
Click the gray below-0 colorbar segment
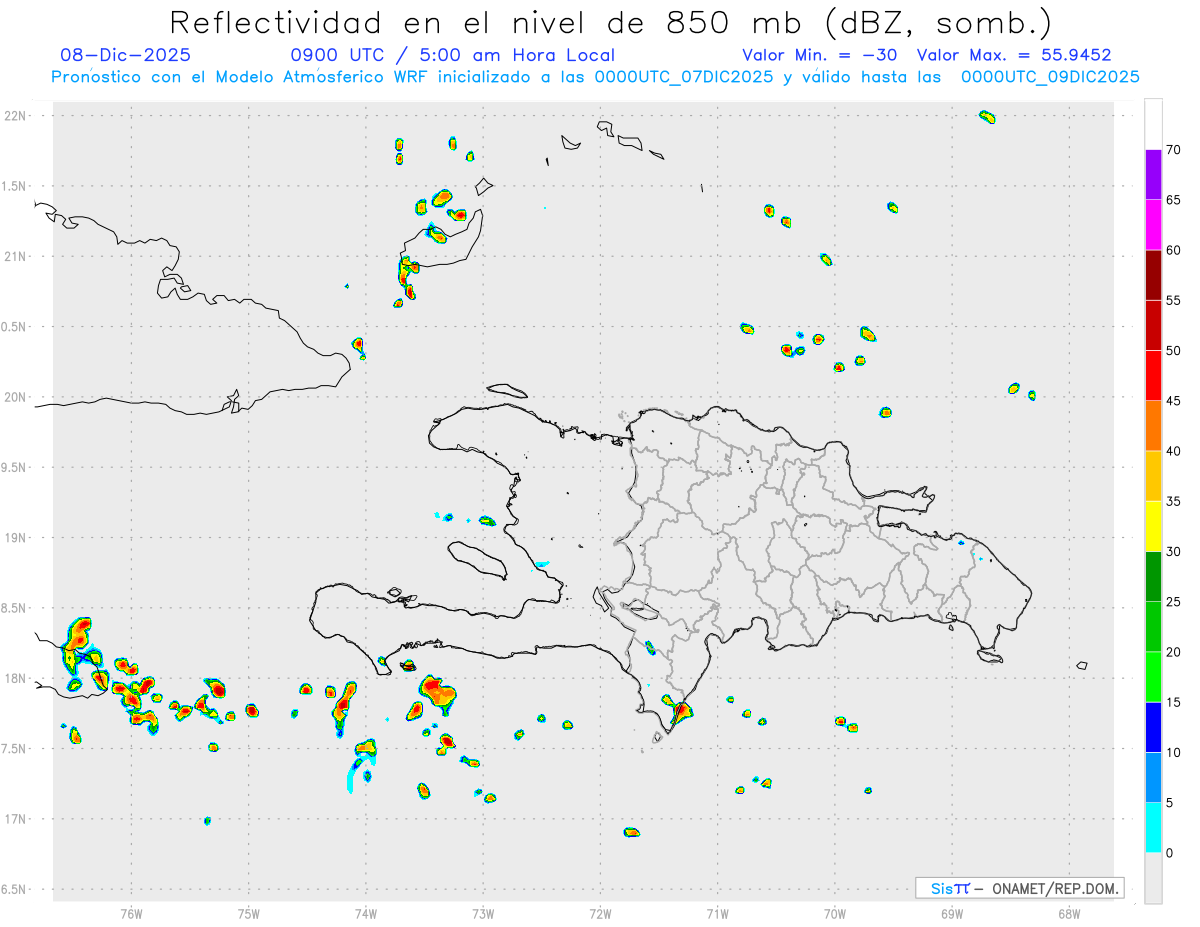[x=1153, y=878]
